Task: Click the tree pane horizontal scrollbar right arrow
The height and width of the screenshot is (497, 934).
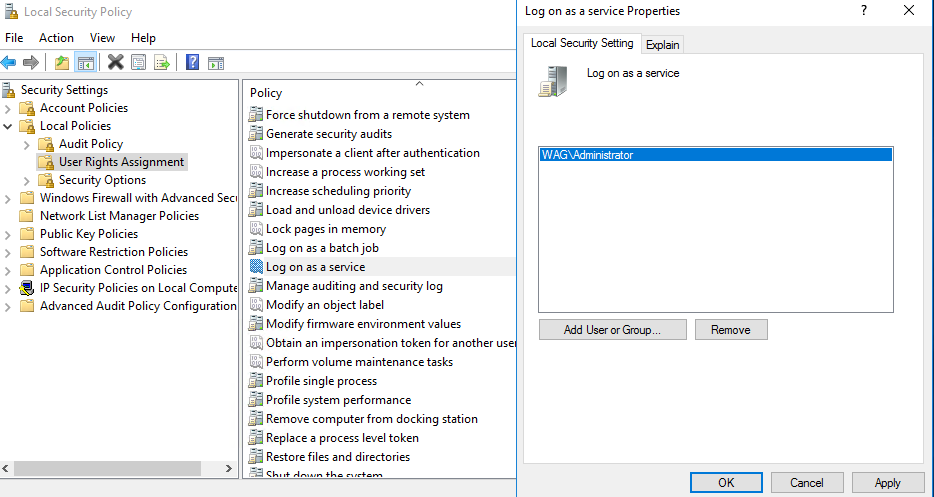Action: [228, 469]
